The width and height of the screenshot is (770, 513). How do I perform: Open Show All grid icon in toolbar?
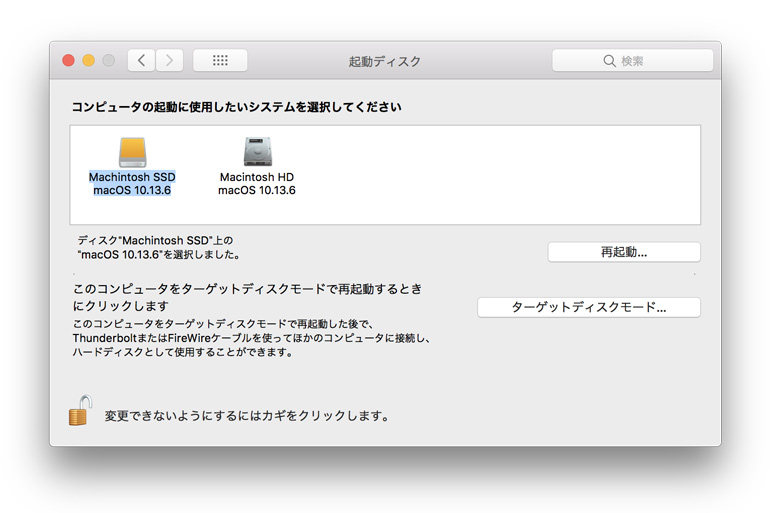(220, 61)
